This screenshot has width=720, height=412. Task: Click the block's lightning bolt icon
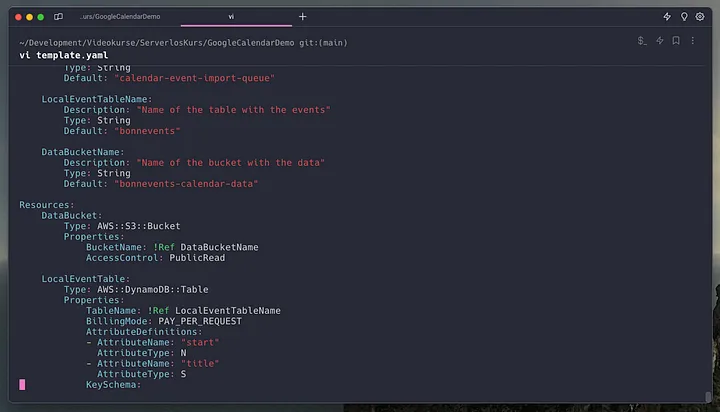tap(660, 41)
